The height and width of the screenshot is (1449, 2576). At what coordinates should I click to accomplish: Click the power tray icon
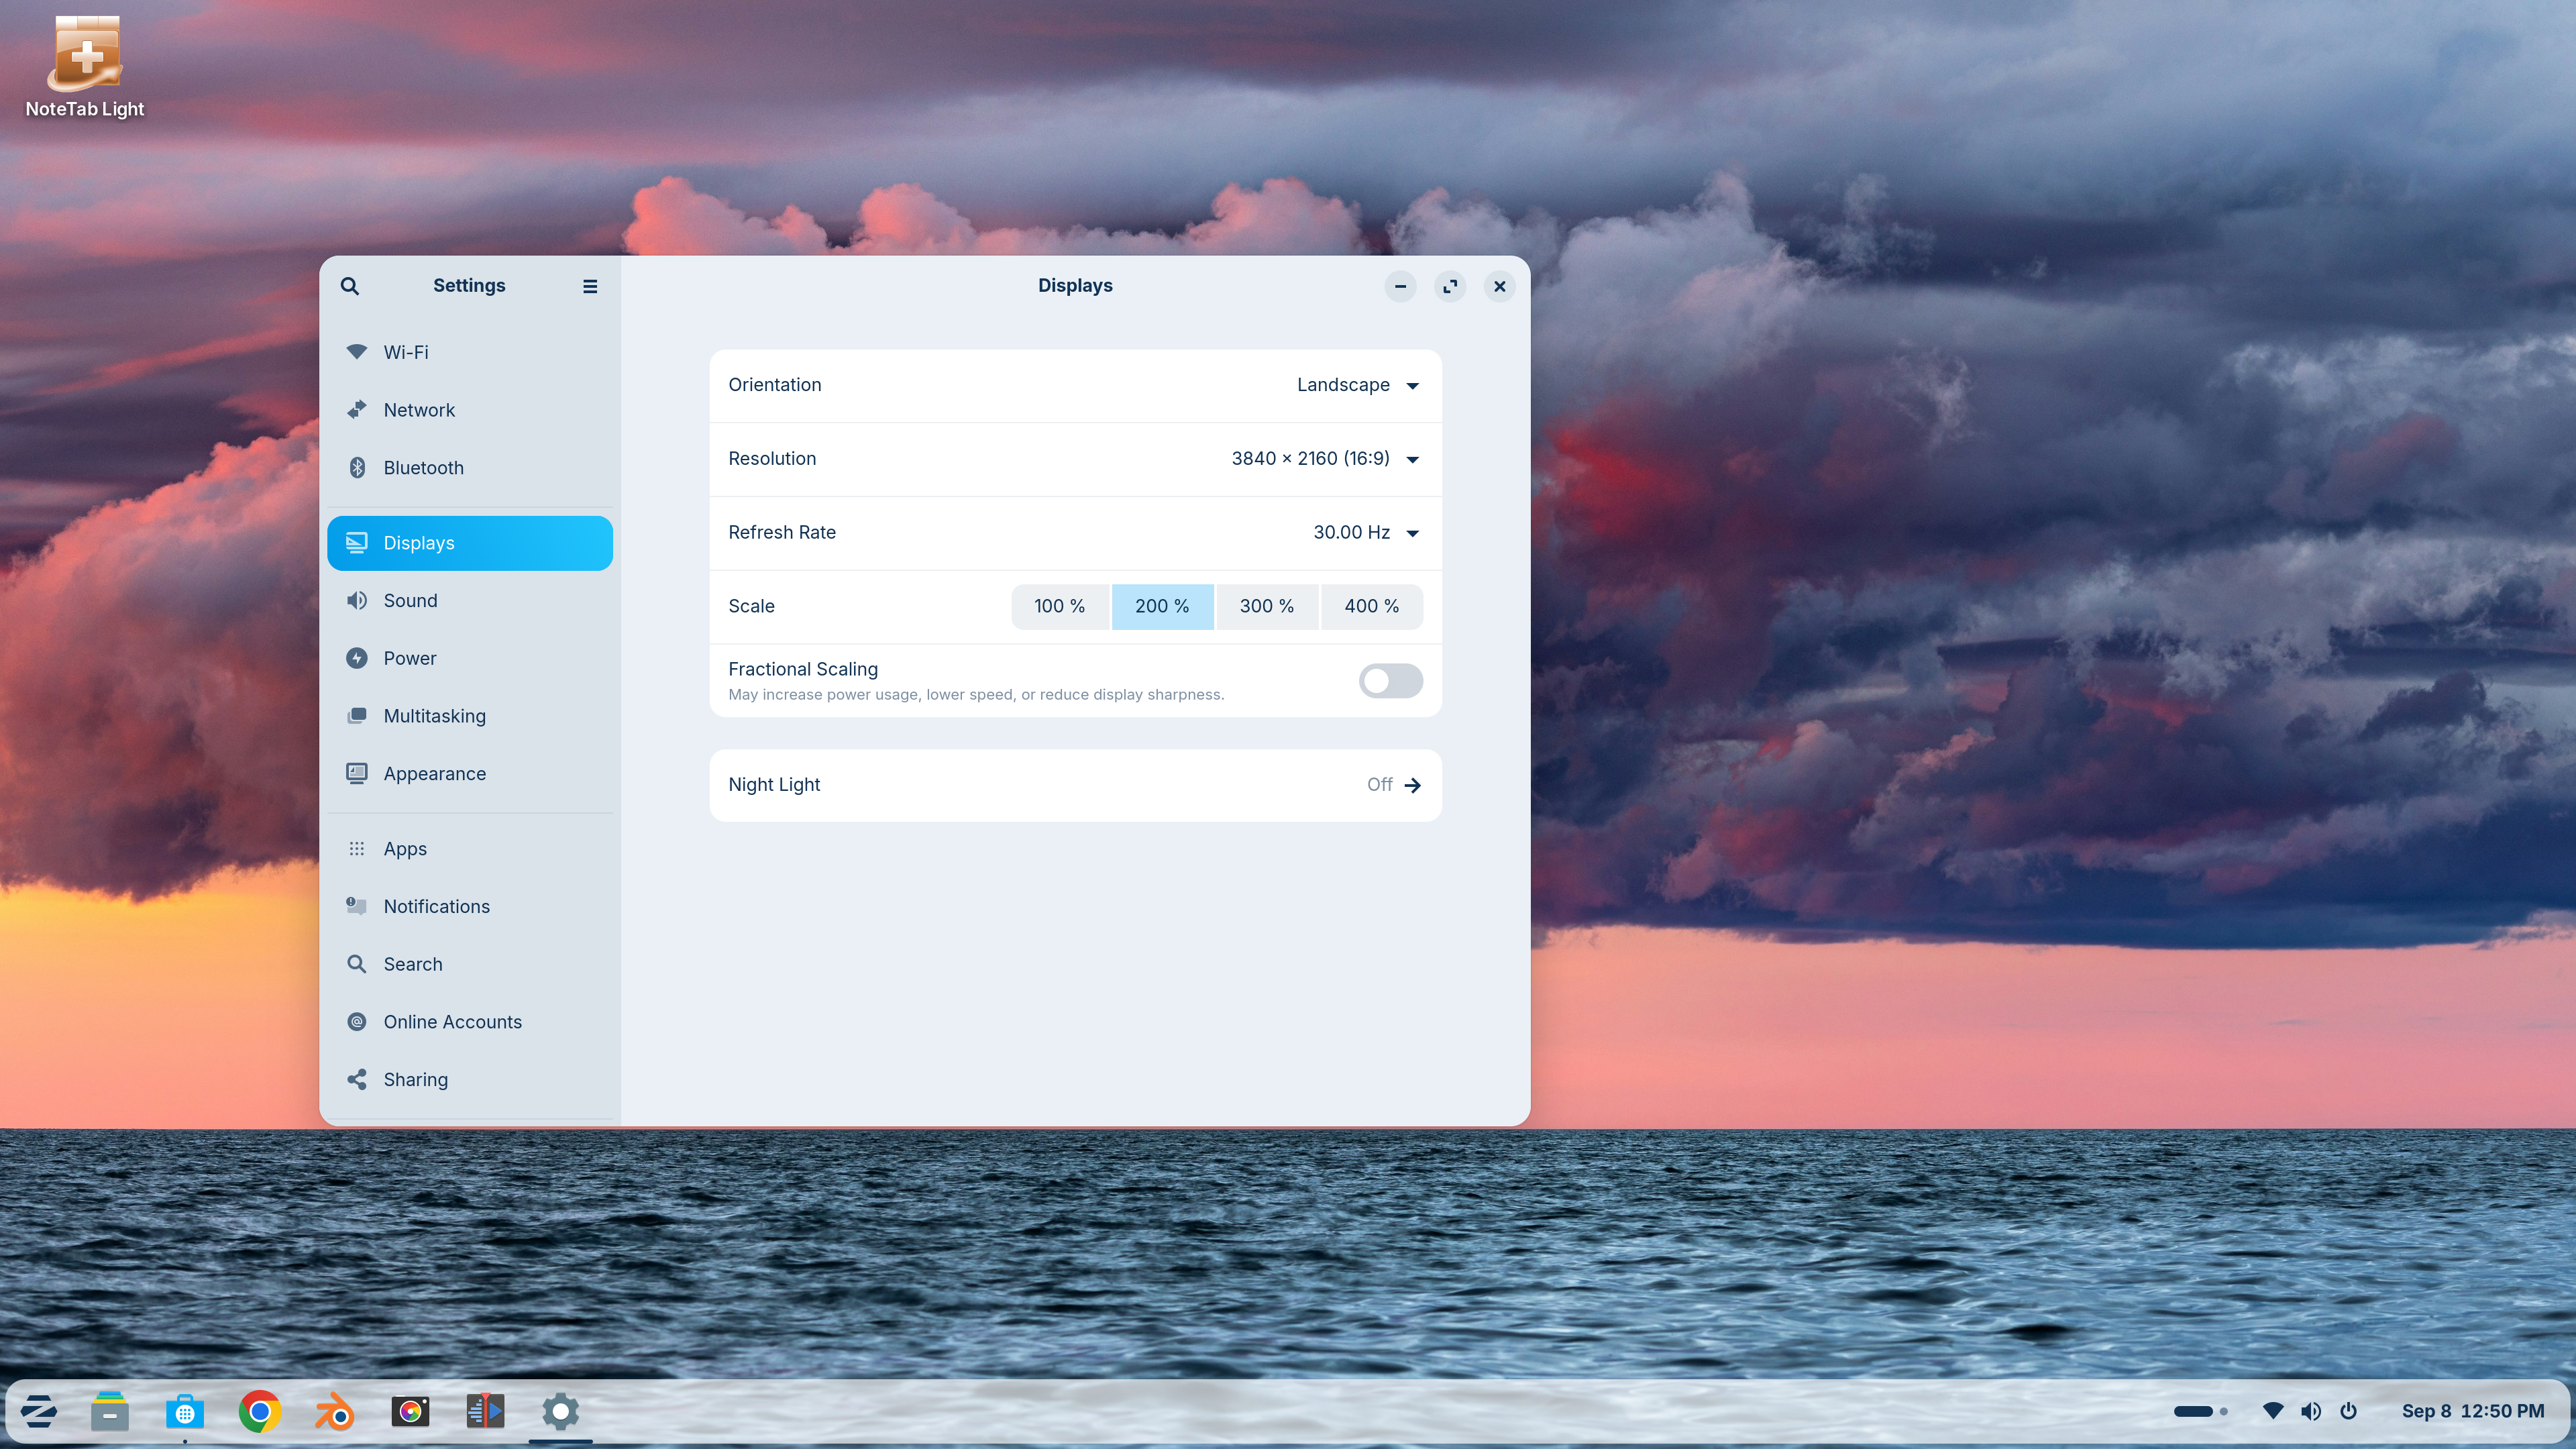(x=2348, y=1411)
